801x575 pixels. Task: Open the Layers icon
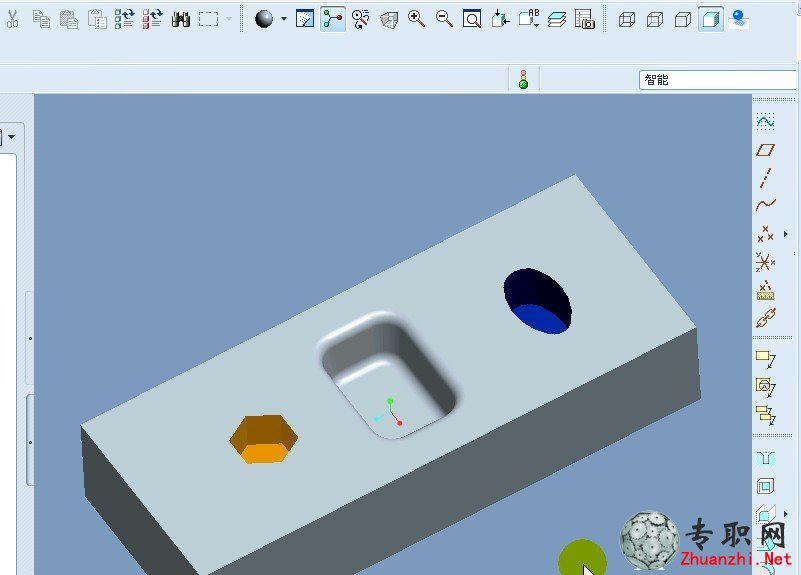pos(557,19)
